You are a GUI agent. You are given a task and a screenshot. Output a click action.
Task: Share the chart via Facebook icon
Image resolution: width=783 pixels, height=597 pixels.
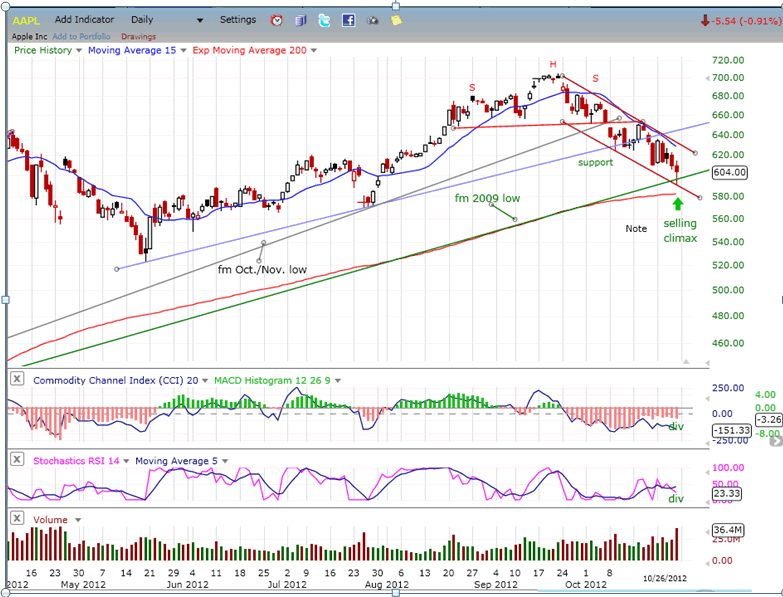348,20
